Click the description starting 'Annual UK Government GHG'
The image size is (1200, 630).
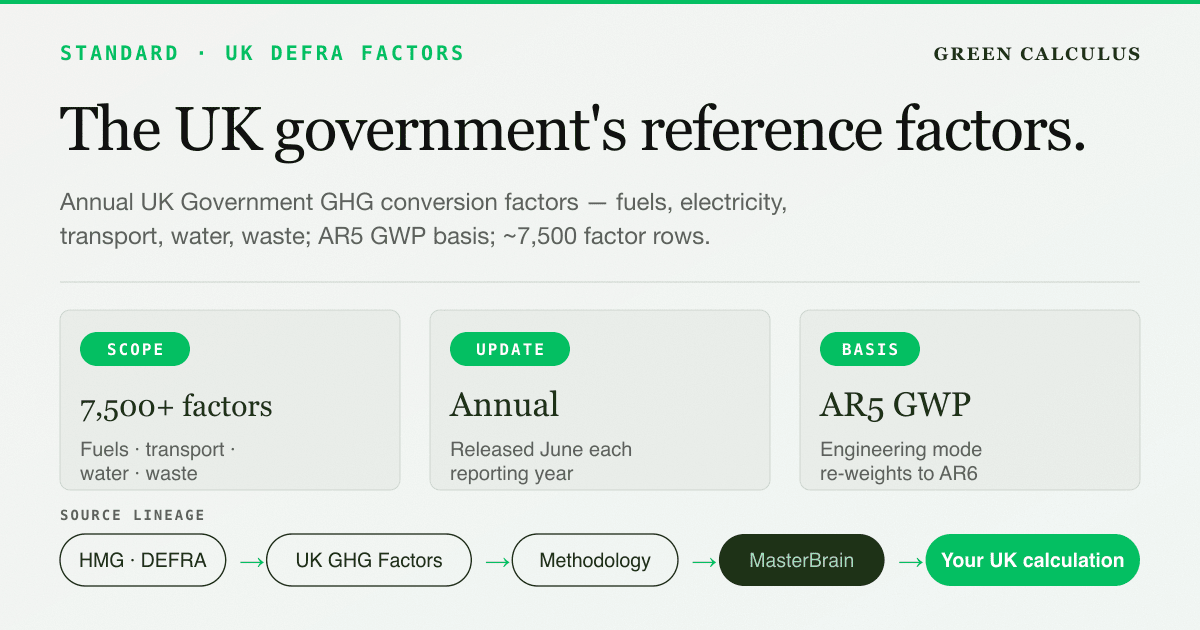(x=424, y=220)
